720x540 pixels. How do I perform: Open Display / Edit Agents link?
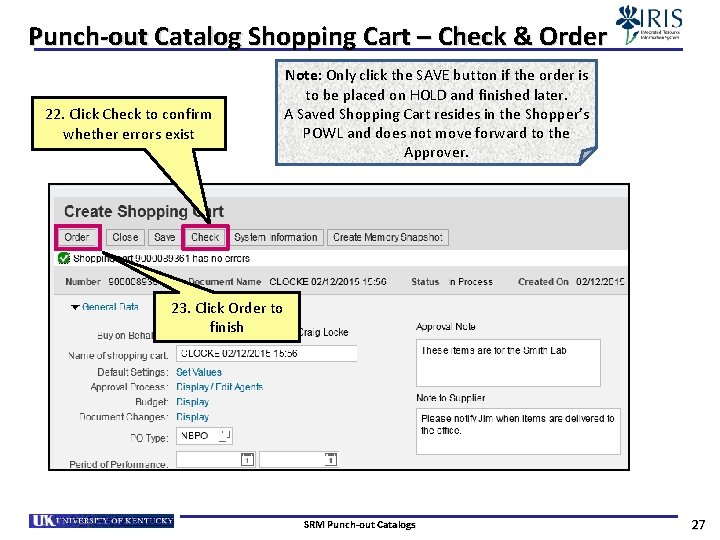click(x=219, y=387)
